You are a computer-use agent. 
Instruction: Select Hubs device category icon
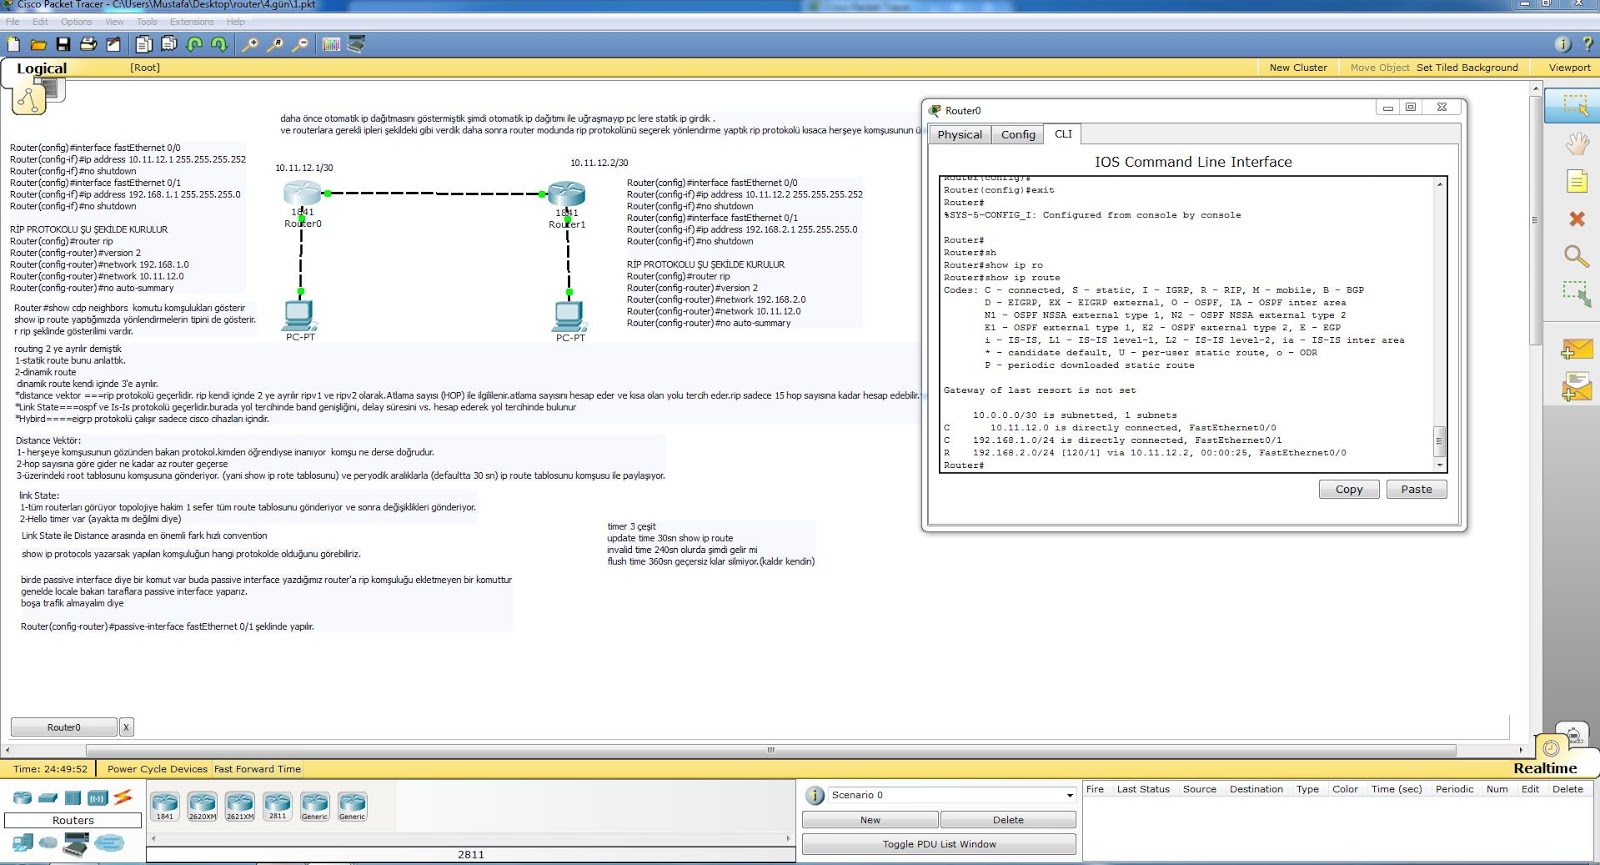click(73, 797)
